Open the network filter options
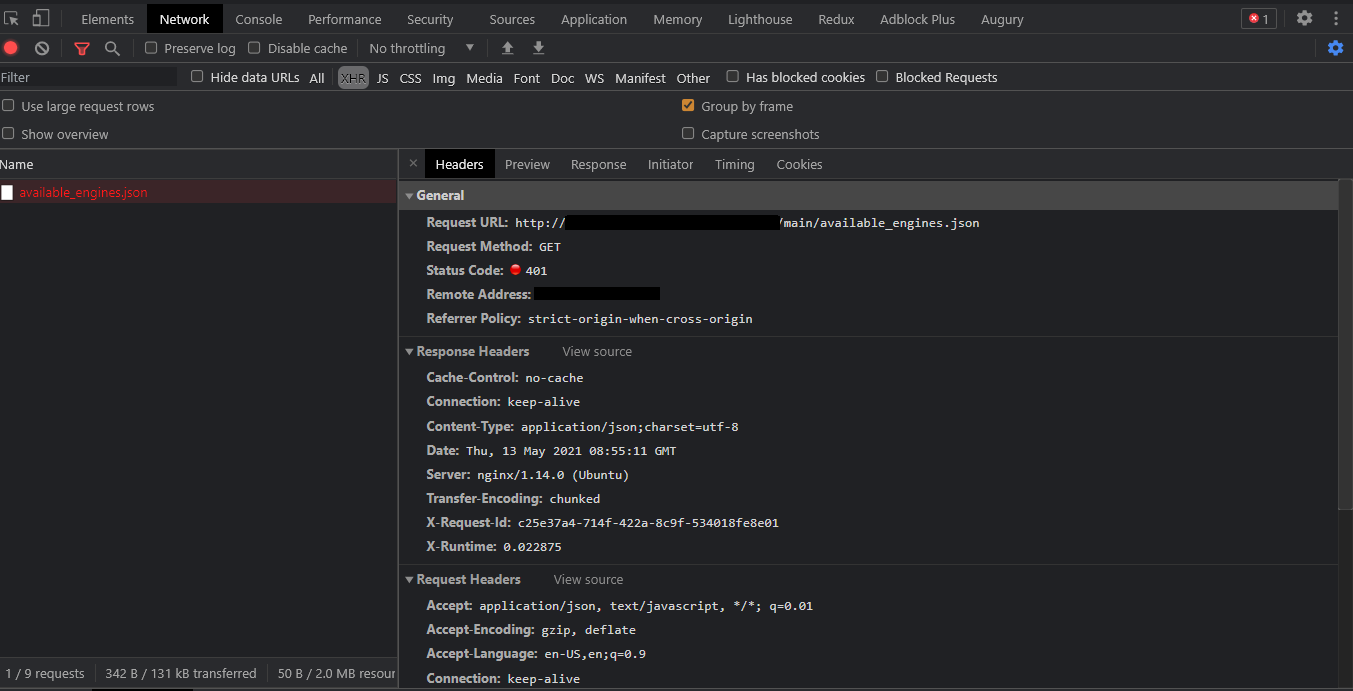1353x691 pixels. point(82,47)
